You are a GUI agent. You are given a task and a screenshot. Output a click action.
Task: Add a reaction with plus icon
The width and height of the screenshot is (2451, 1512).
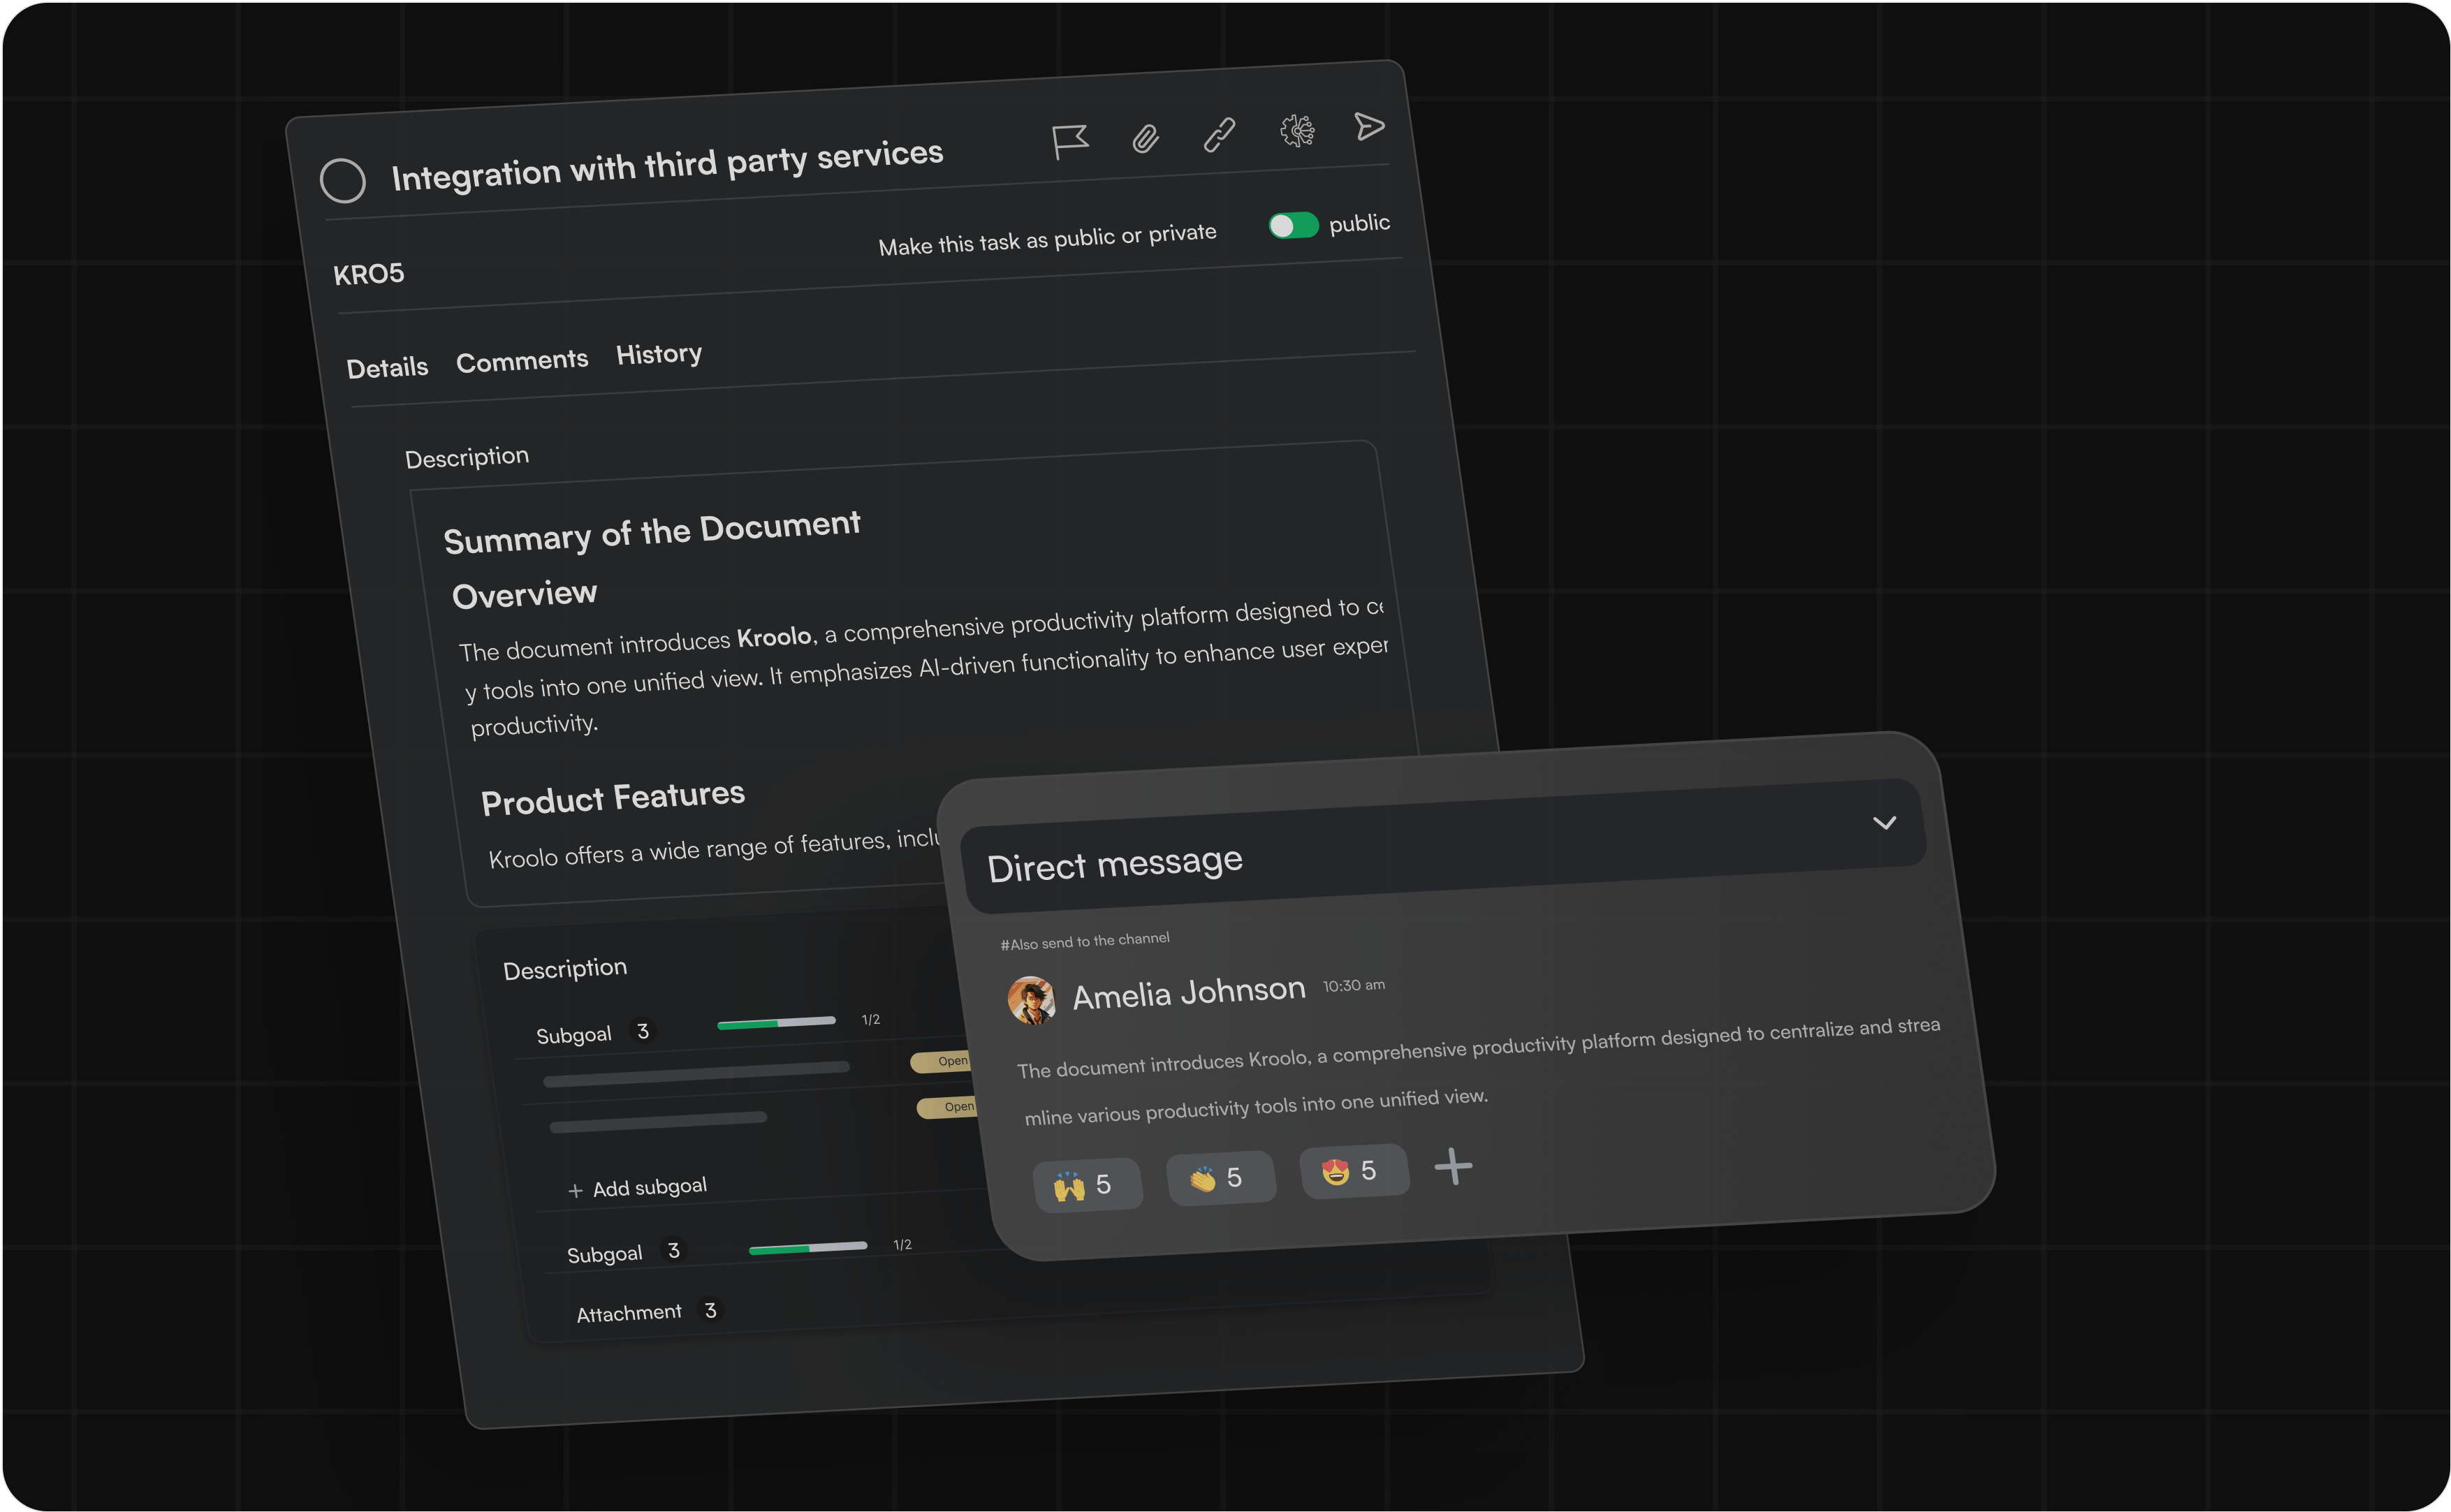click(1453, 1167)
